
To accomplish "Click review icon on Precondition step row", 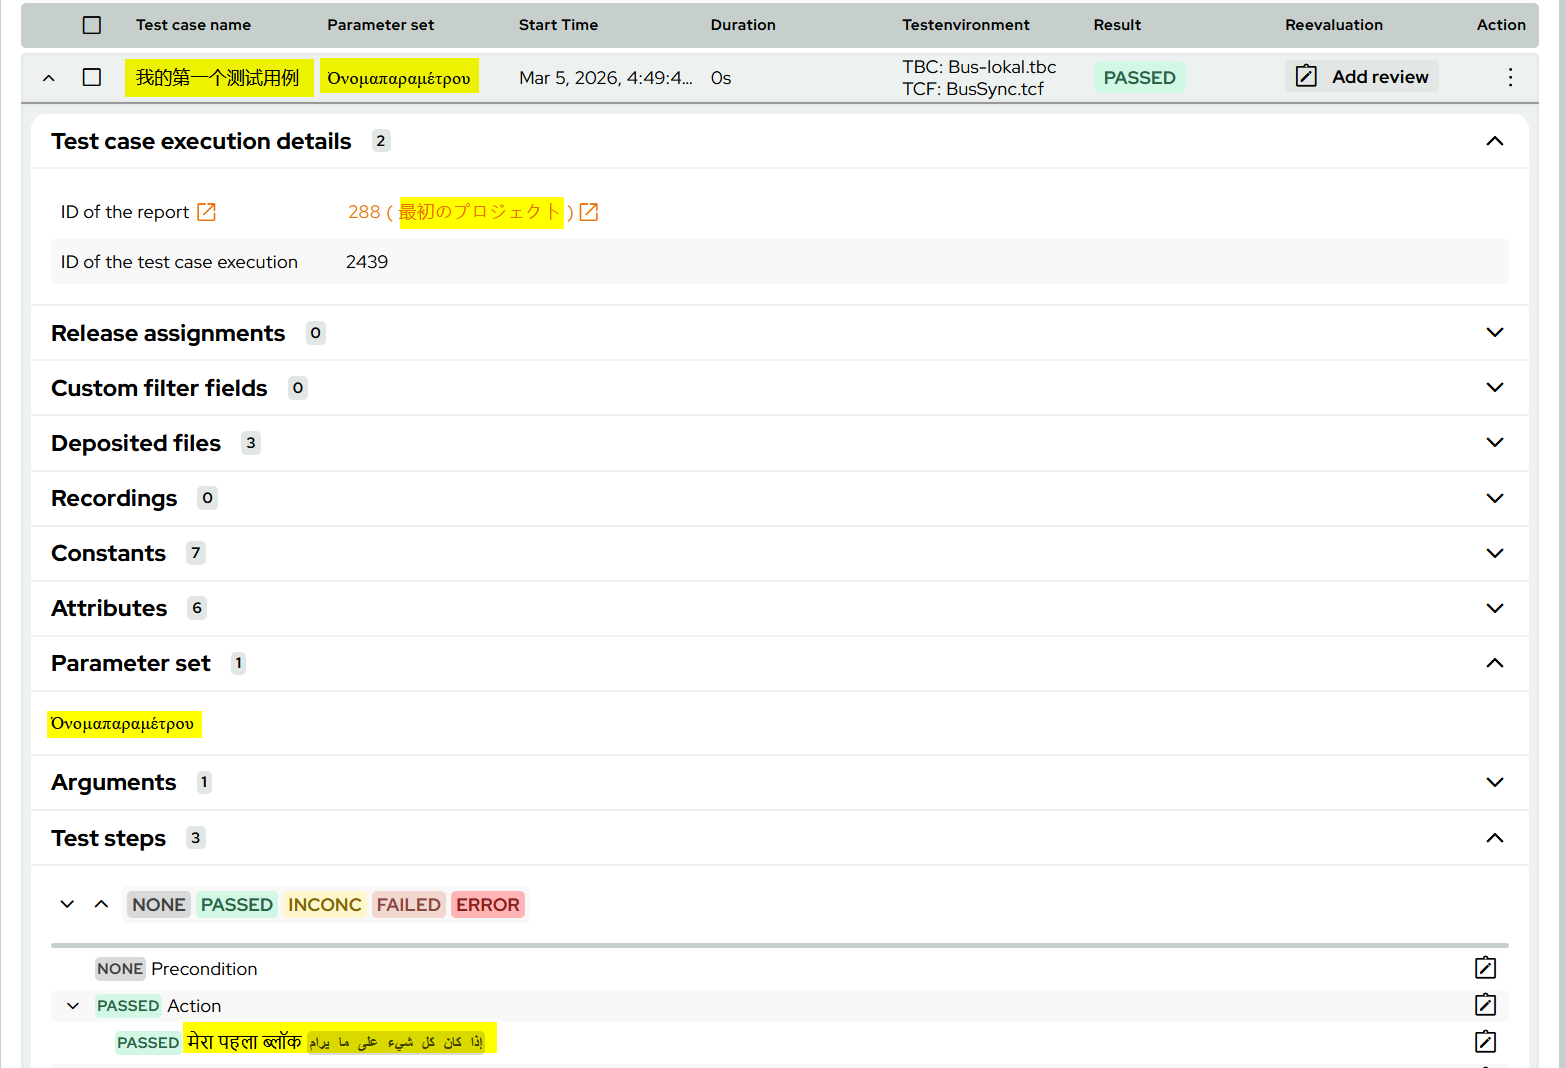I will [x=1485, y=968].
